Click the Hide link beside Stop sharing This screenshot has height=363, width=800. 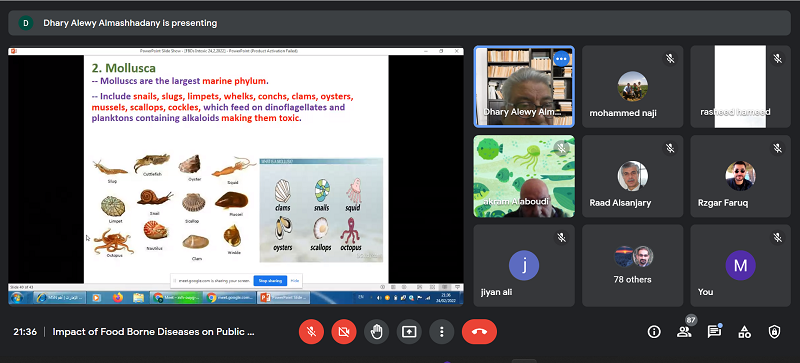[x=295, y=281]
